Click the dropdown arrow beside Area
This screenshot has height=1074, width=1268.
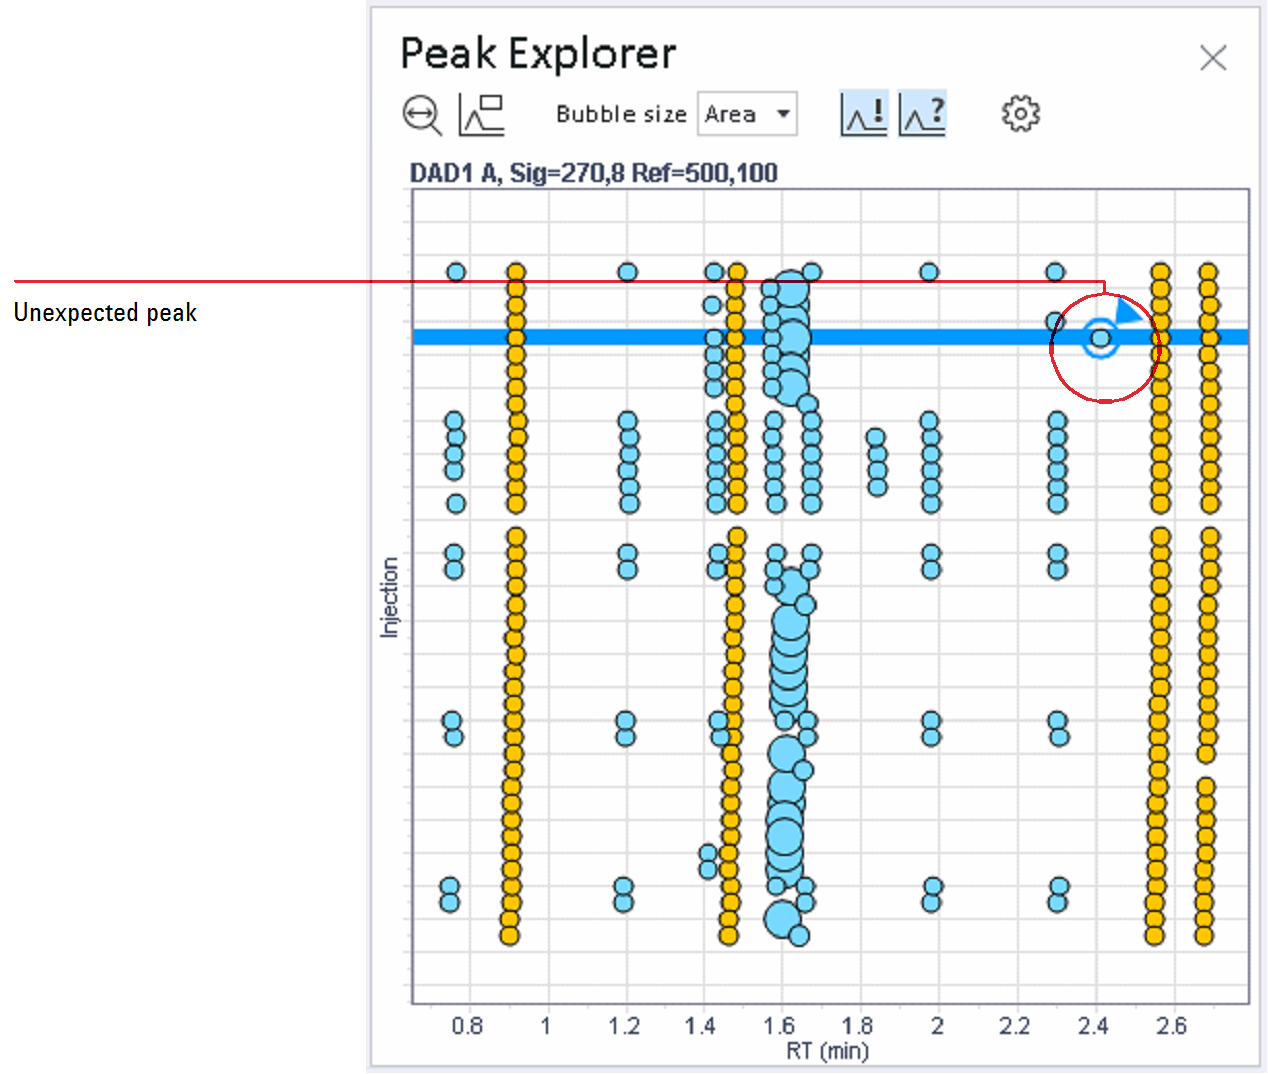click(784, 114)
